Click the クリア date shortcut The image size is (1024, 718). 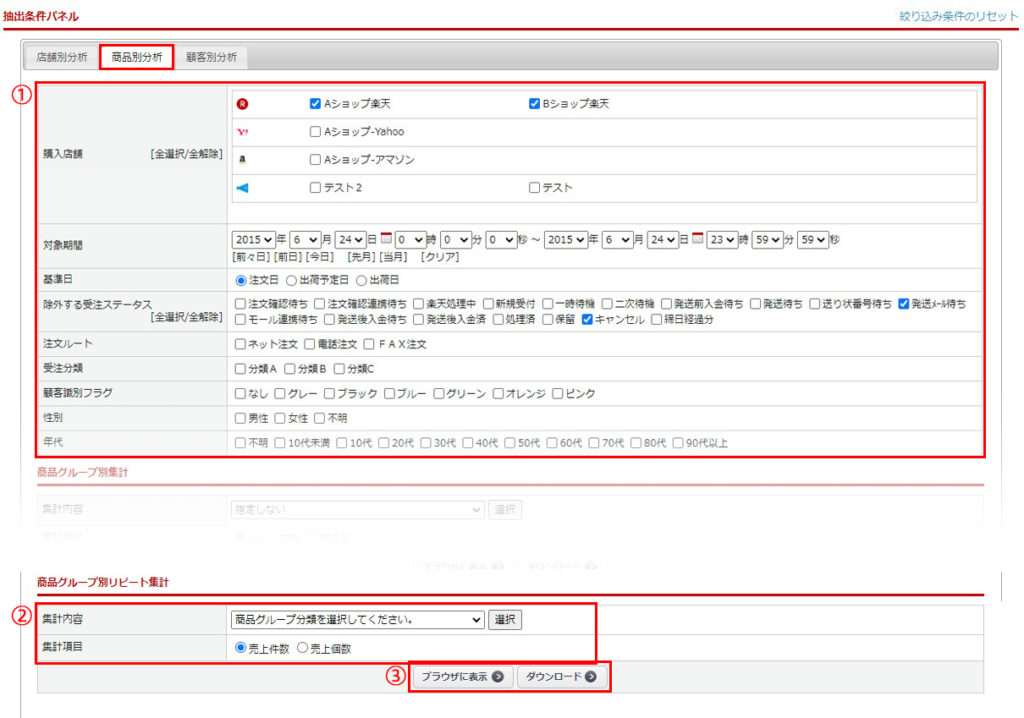pyautogui.click(x=440, y=257)
